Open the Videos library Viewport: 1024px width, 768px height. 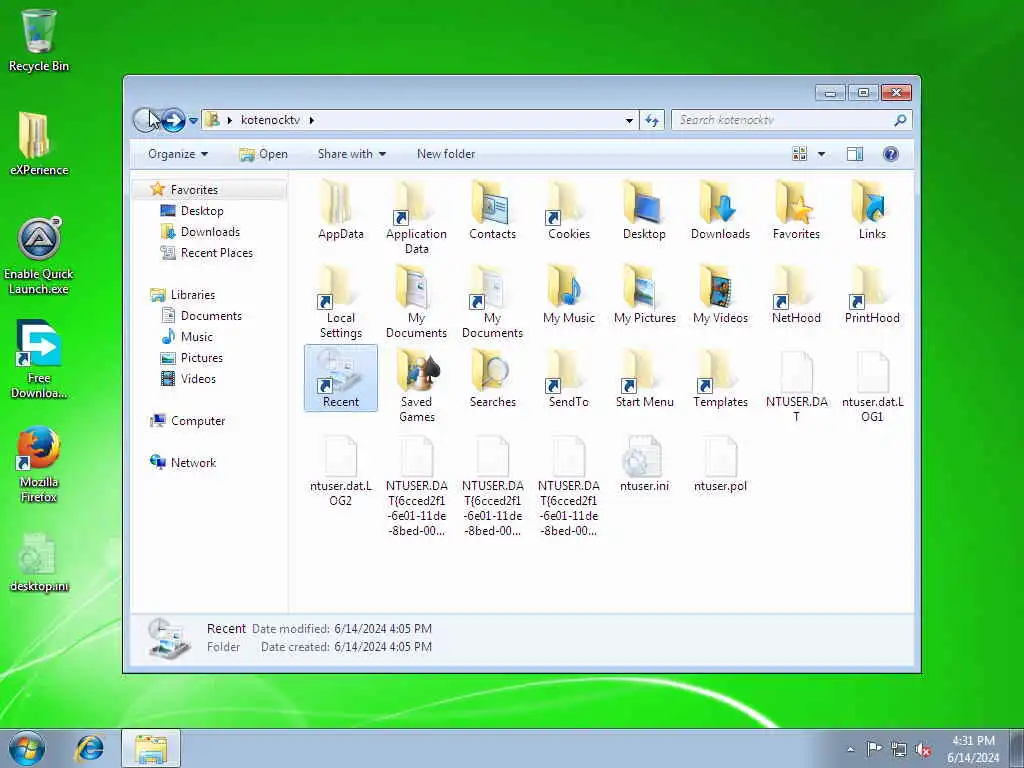point(198,379)
